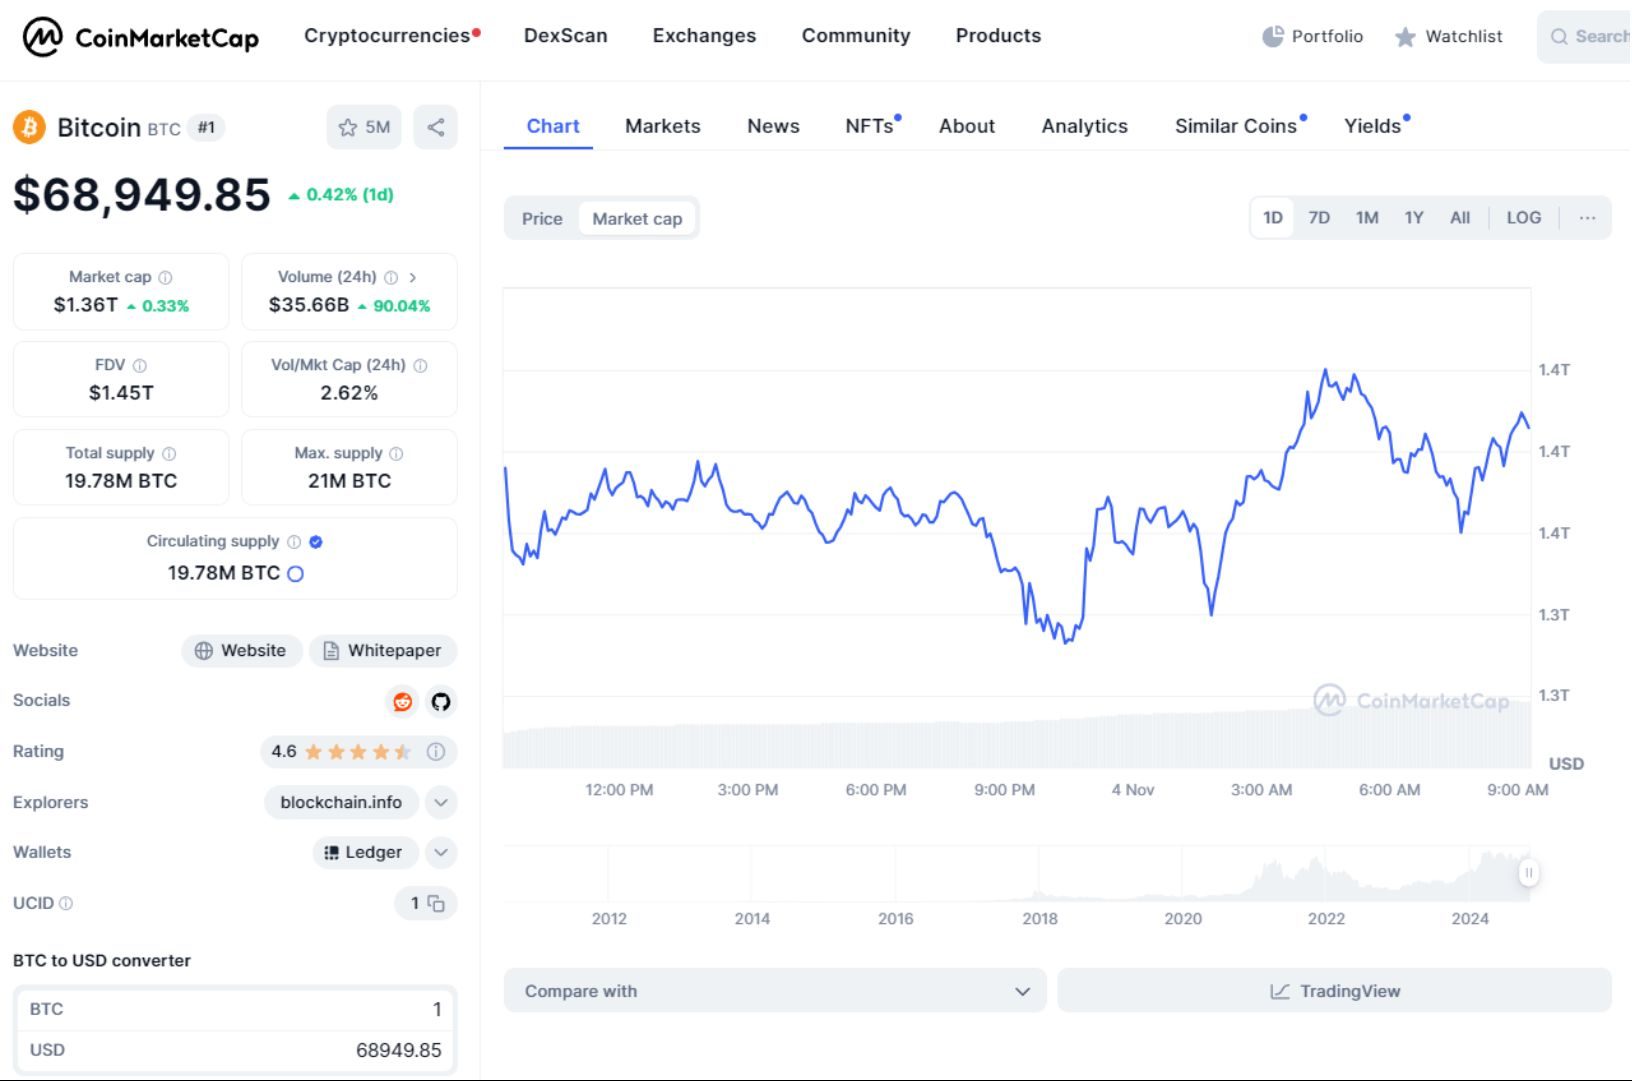Click the share icon next to Bitcoin
This screenshot has width=1632, height=1081.
[435, 127]
